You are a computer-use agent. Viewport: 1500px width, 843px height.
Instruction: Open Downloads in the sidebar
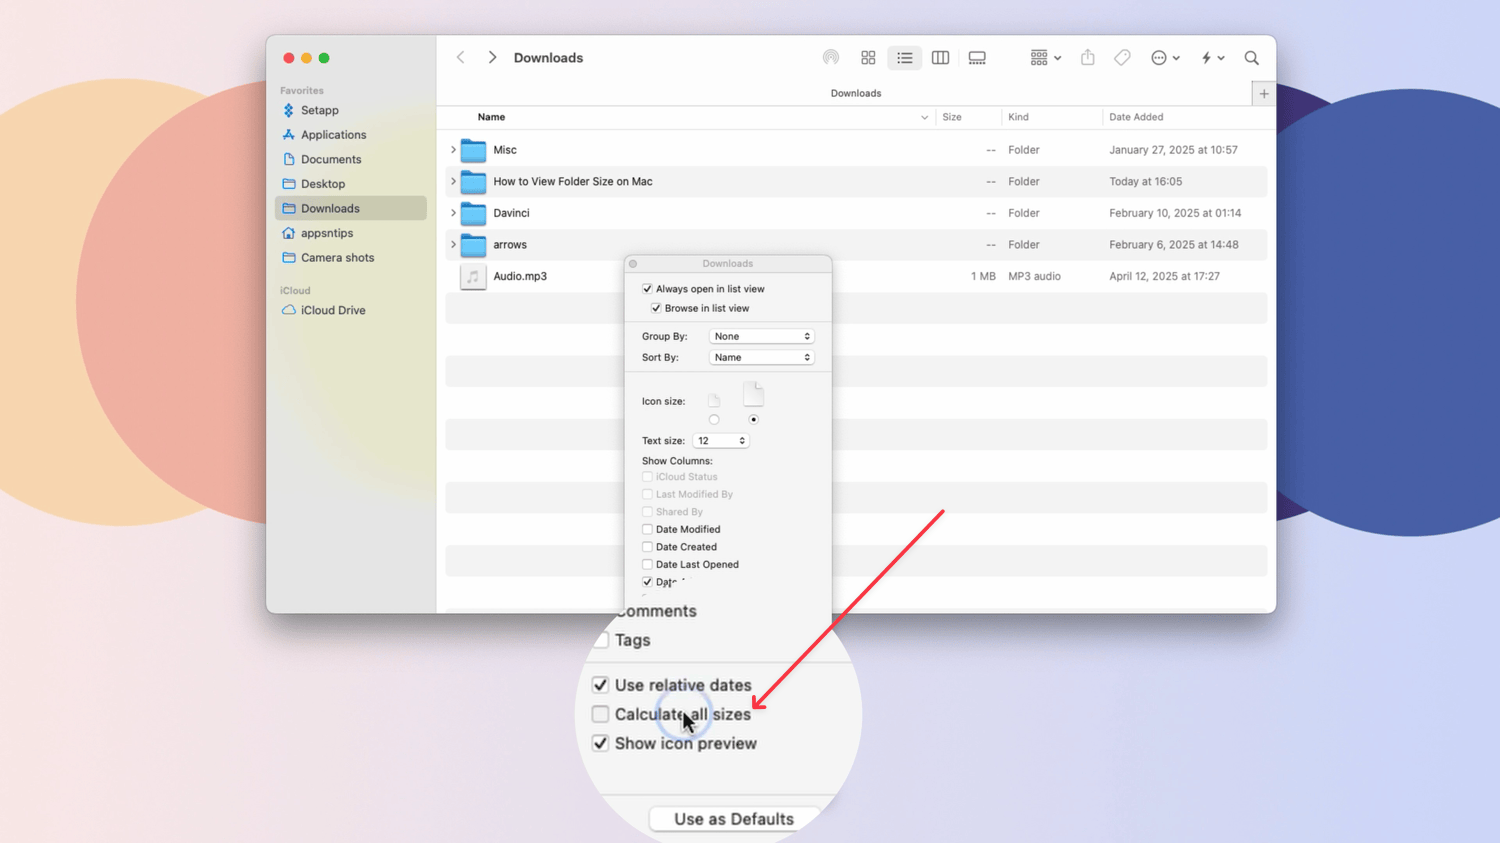pos(330,208)
